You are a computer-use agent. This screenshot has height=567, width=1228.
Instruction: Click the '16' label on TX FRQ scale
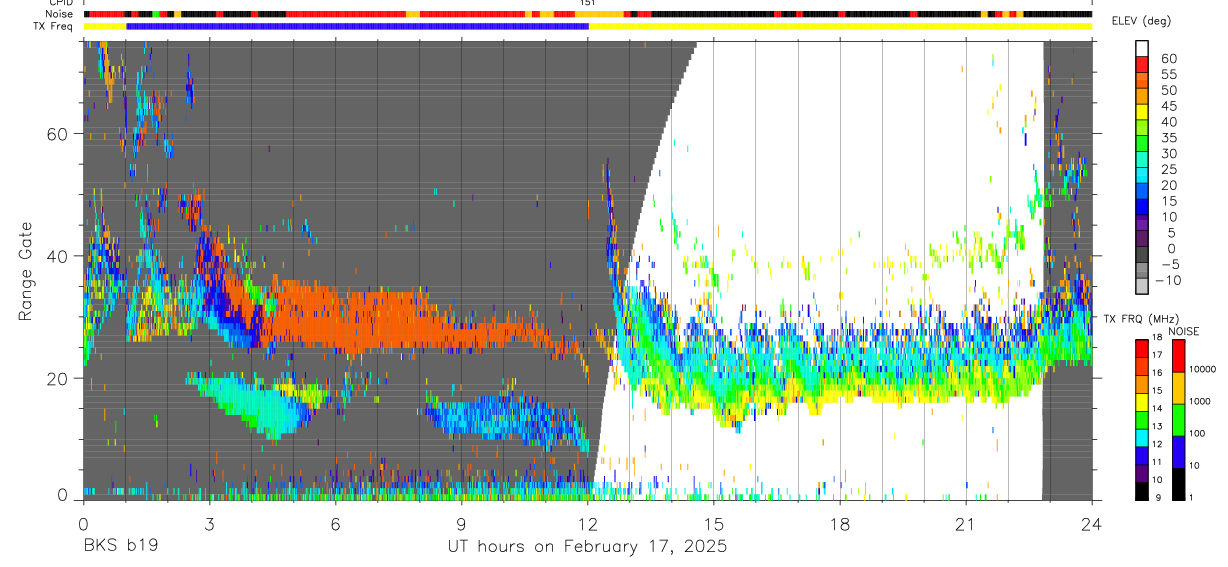click(1159, 372)
